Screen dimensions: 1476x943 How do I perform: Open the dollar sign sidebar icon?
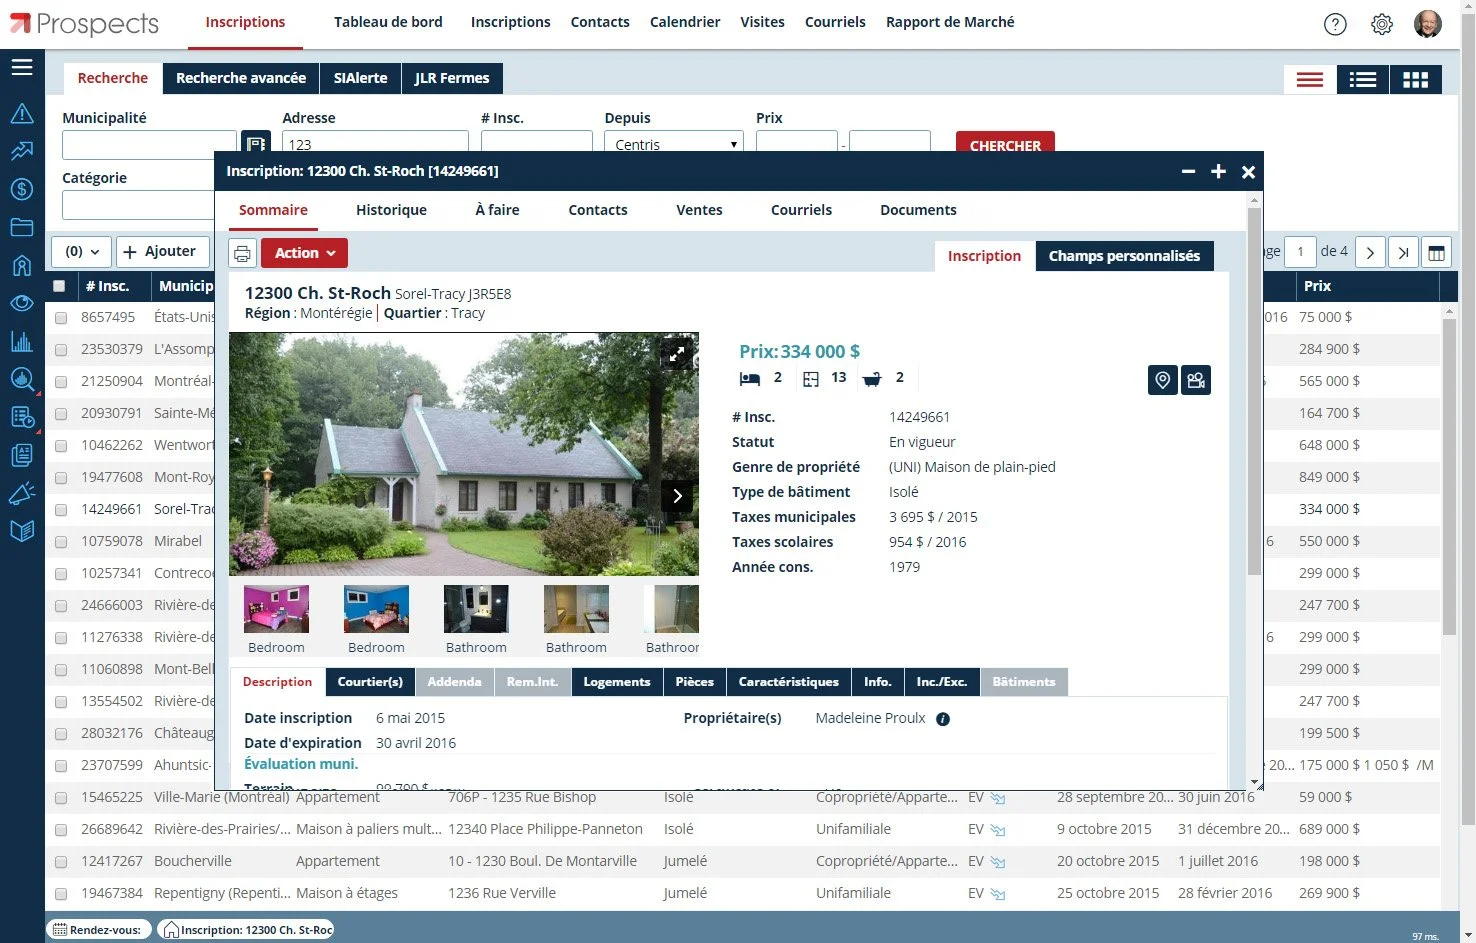point(22,189)
